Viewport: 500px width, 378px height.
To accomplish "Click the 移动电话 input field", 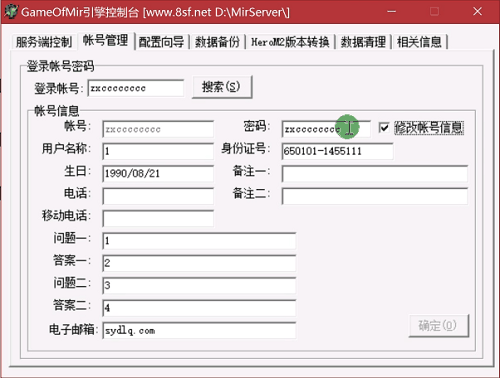I will pos(158,219).
